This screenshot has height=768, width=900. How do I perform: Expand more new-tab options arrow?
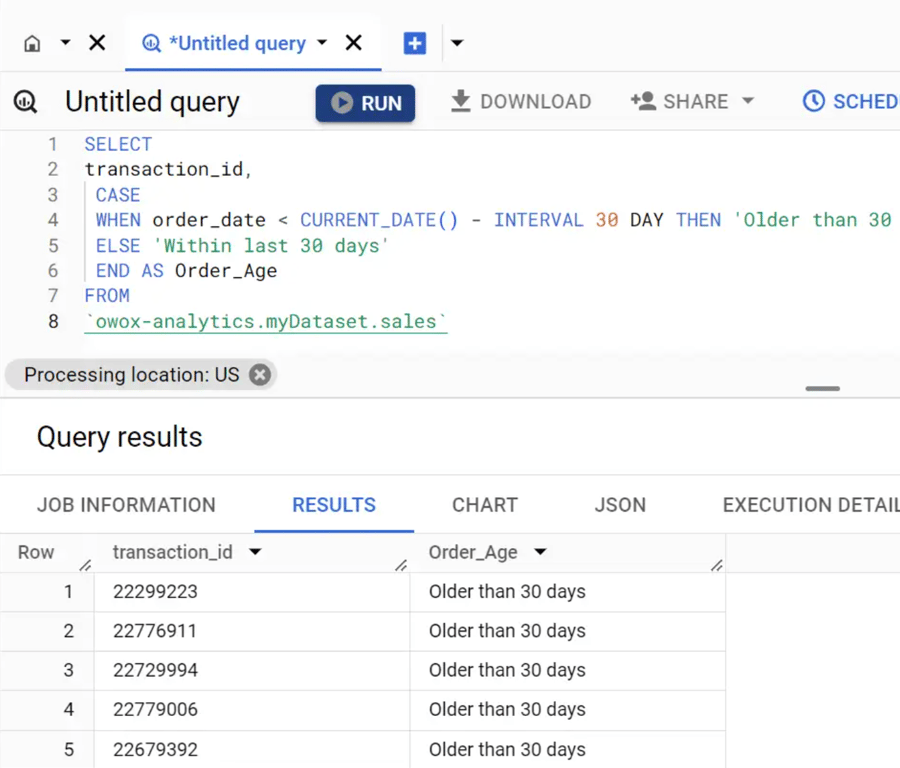pyautogui.click(x=457, y=42)
